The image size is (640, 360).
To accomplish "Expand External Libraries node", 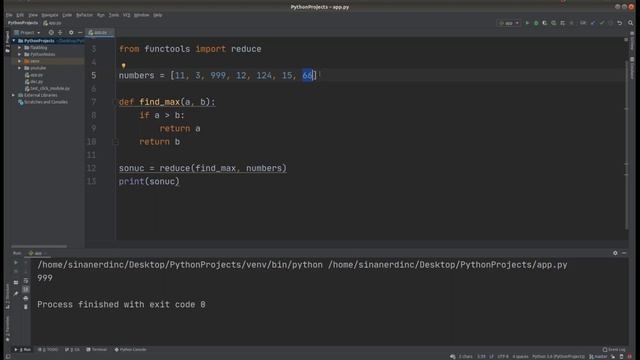I will pos(13,95).
